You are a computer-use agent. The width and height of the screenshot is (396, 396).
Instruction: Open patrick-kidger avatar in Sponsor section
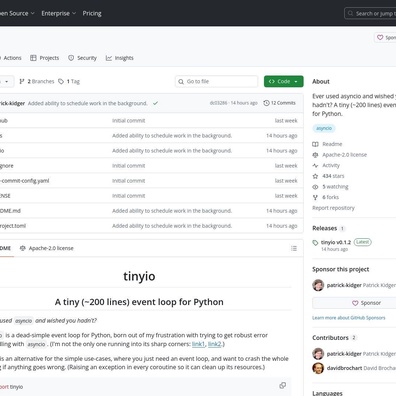pos(318,285)
